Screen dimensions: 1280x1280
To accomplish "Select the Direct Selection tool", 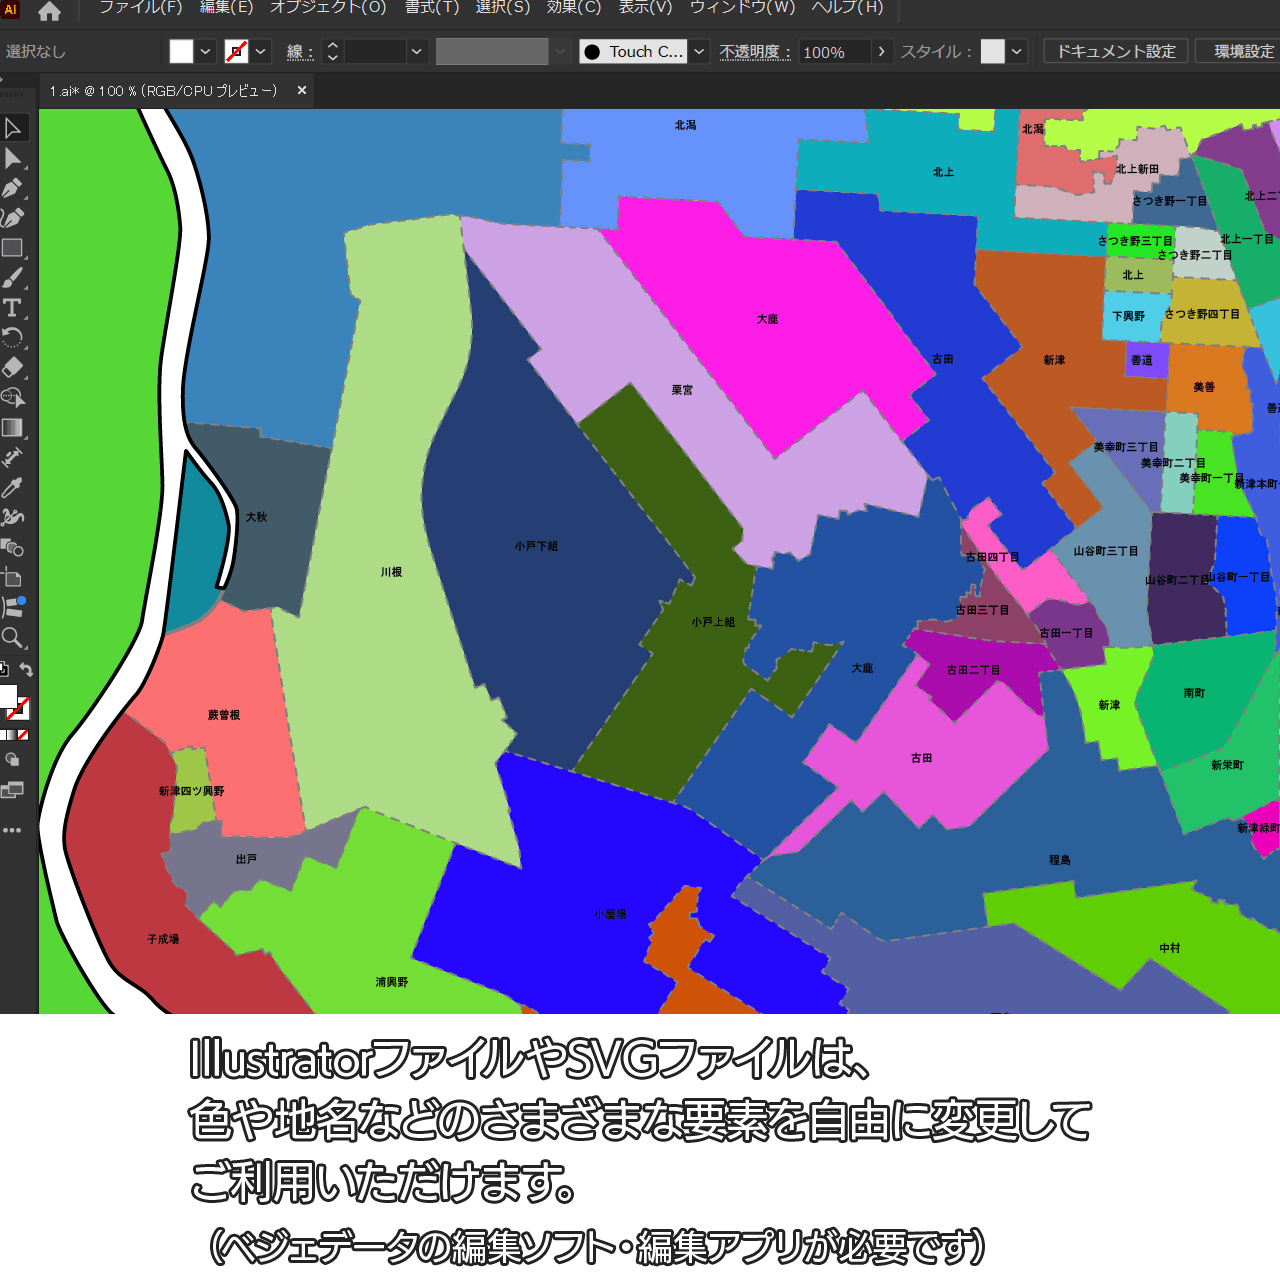I will 13,158.
